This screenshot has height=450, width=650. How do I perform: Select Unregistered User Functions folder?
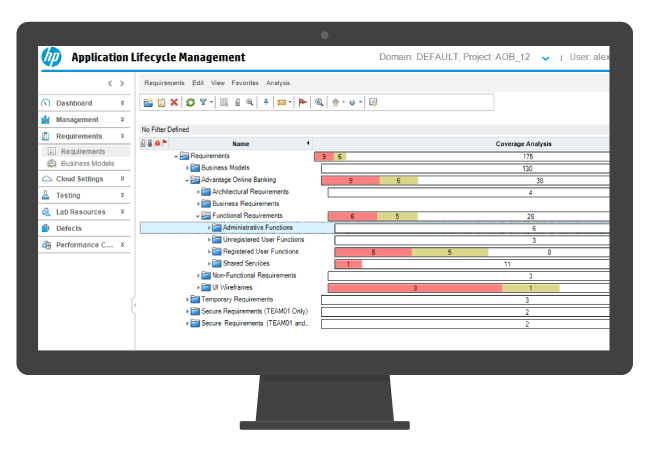263,240
